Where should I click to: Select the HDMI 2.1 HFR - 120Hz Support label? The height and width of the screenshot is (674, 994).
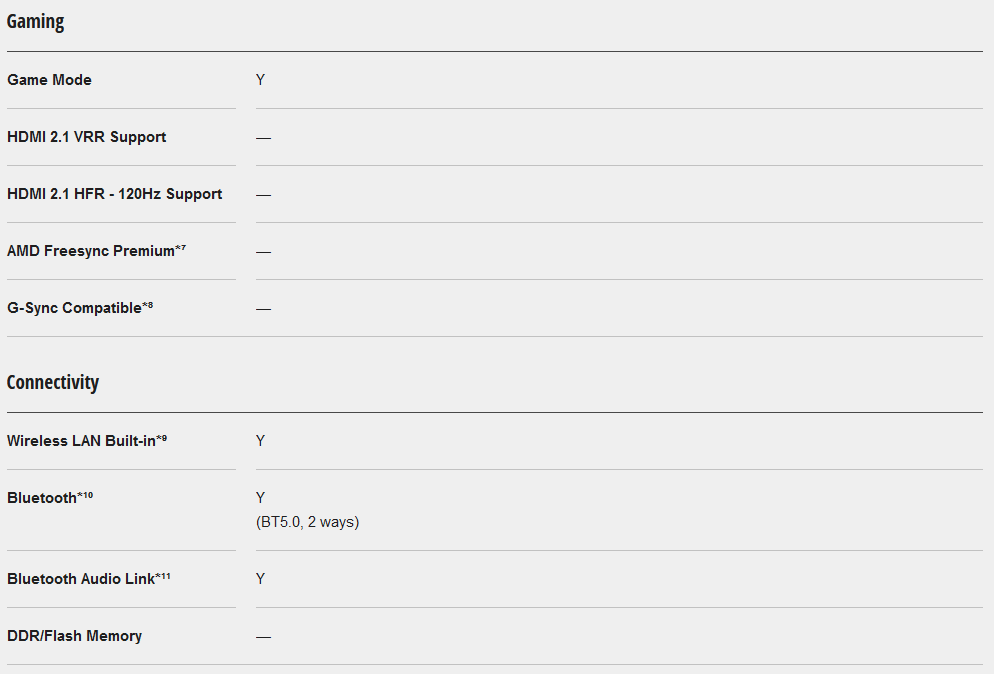[x=114, y=194]
